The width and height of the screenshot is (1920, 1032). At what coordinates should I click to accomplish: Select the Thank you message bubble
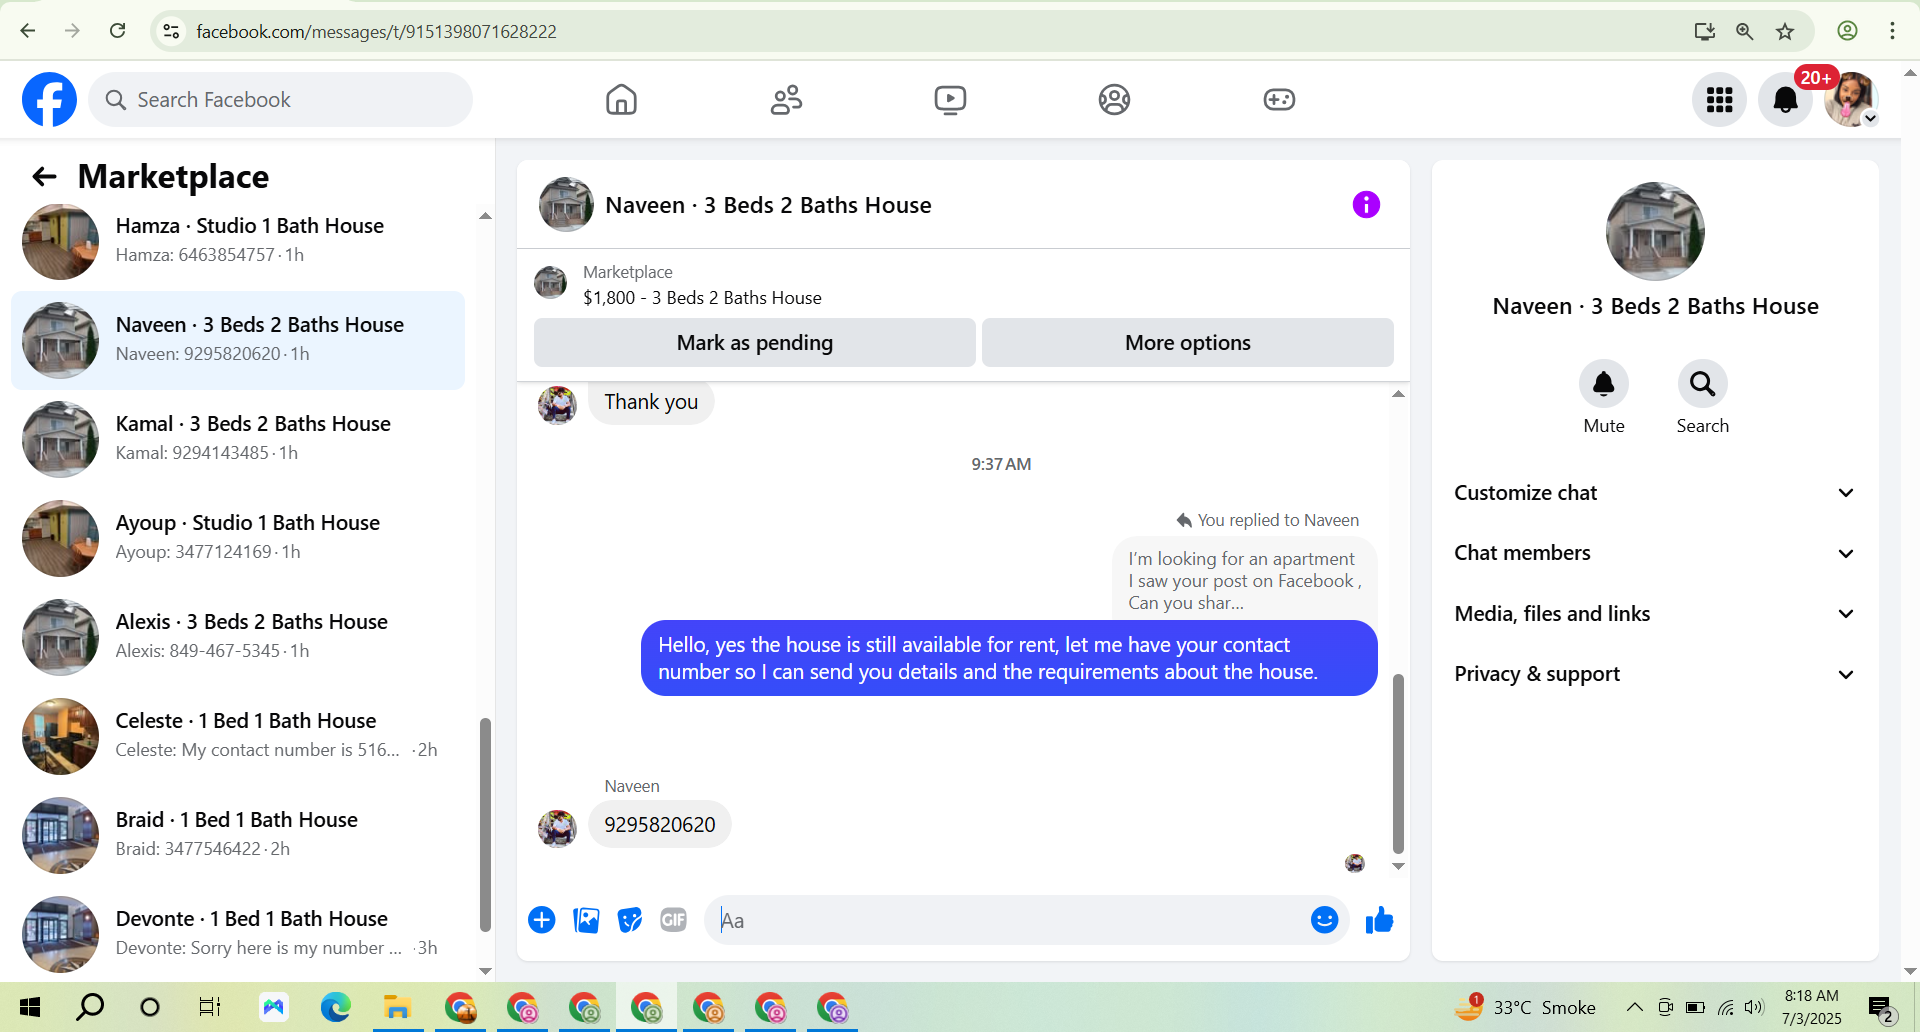pyautogui.click(x=651, y=402)
